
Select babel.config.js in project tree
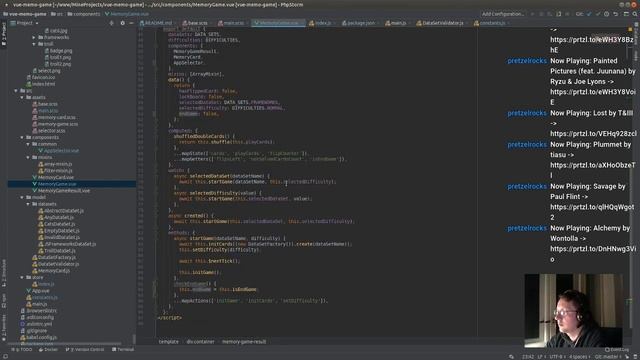(39, 338)
